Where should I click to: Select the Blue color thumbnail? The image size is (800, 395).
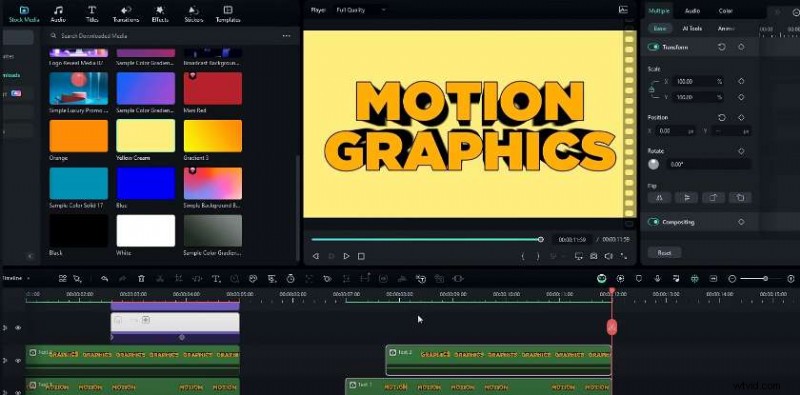pos(146,183)
